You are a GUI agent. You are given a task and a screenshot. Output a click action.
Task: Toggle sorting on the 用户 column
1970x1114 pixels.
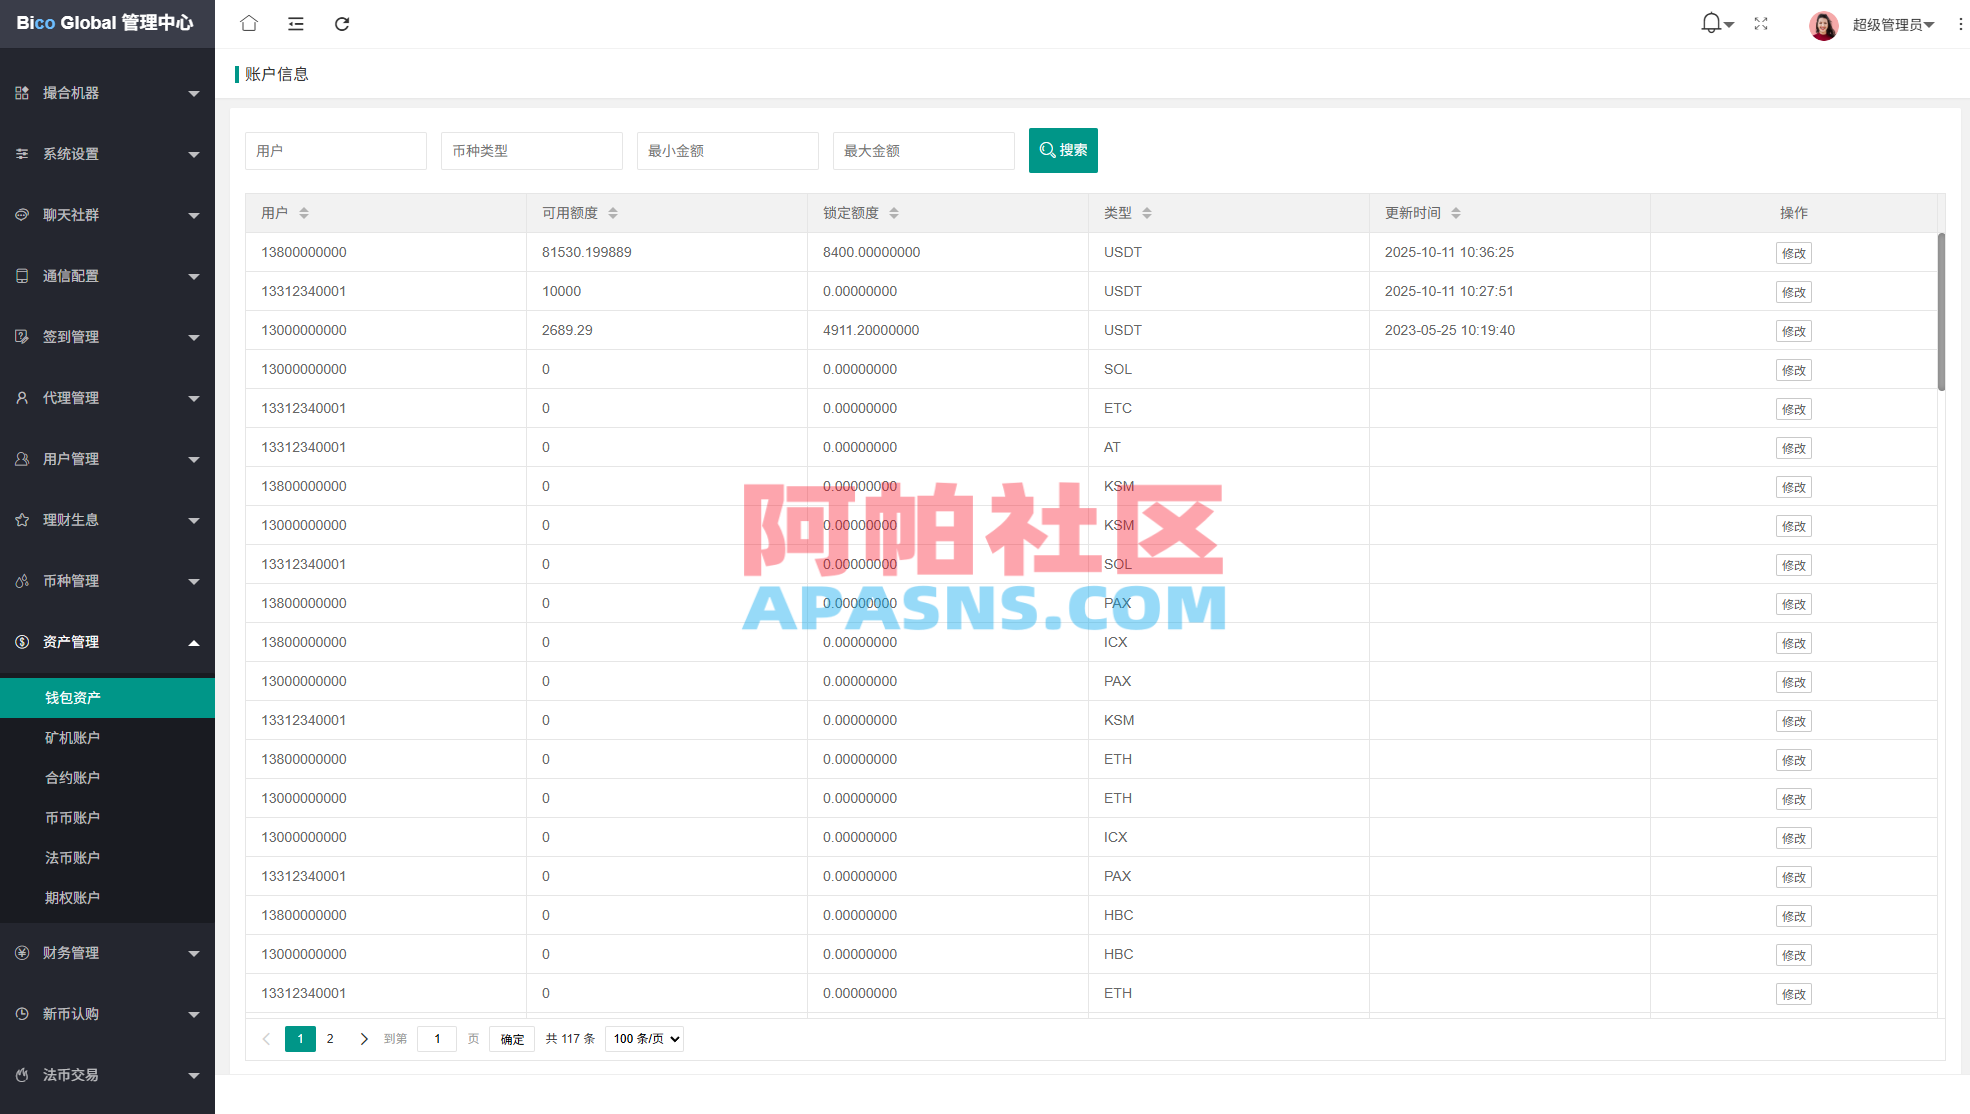pos(303,212)
